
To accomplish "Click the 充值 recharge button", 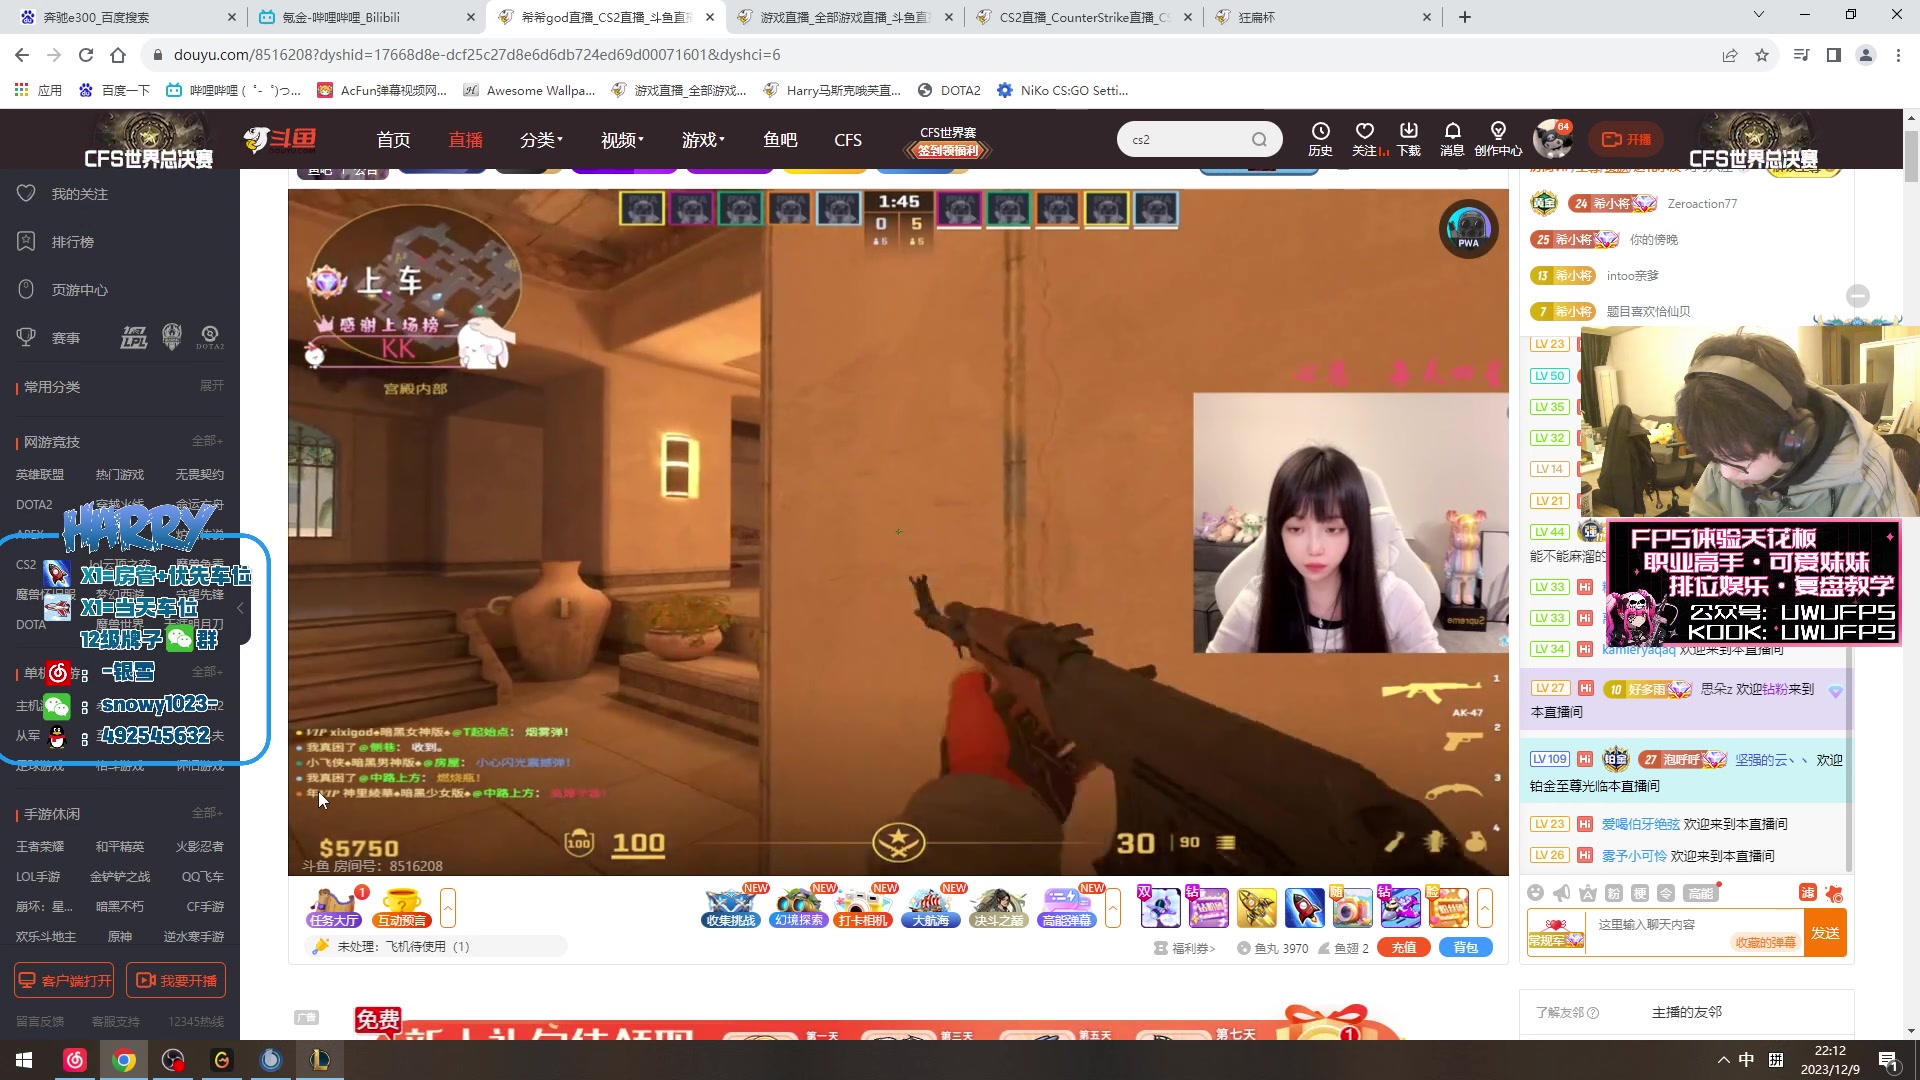I will click(1404, 948).
